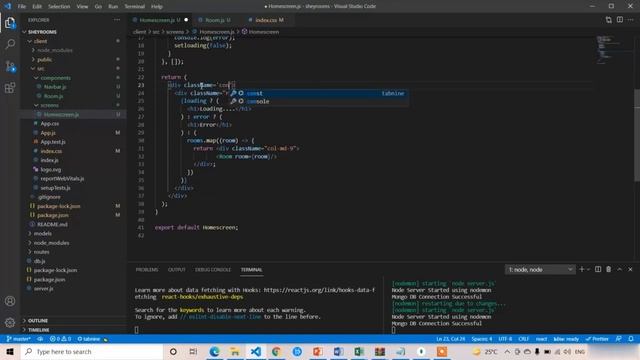Open the File menu
Screen dimensions: 640x360
point(22,7)
